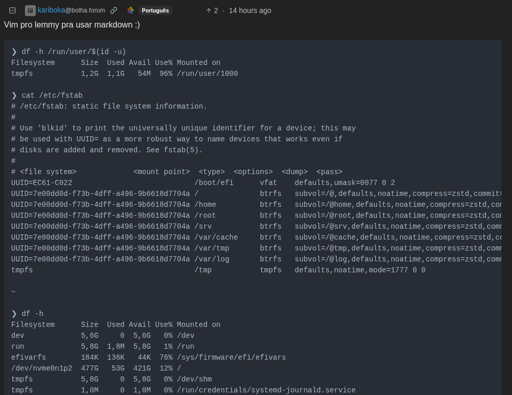Click the '/dev/shm' mount path
This screenshot has width=512, height=395.
click(x=194, y=379)
